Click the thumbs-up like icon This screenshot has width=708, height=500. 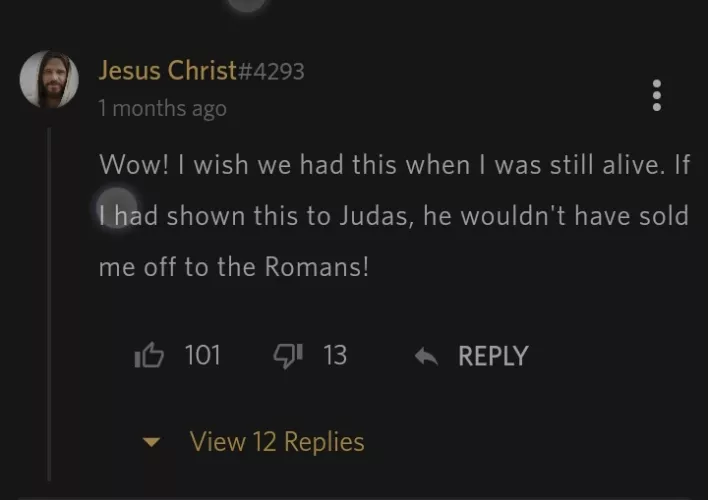(x=148, y=355)
